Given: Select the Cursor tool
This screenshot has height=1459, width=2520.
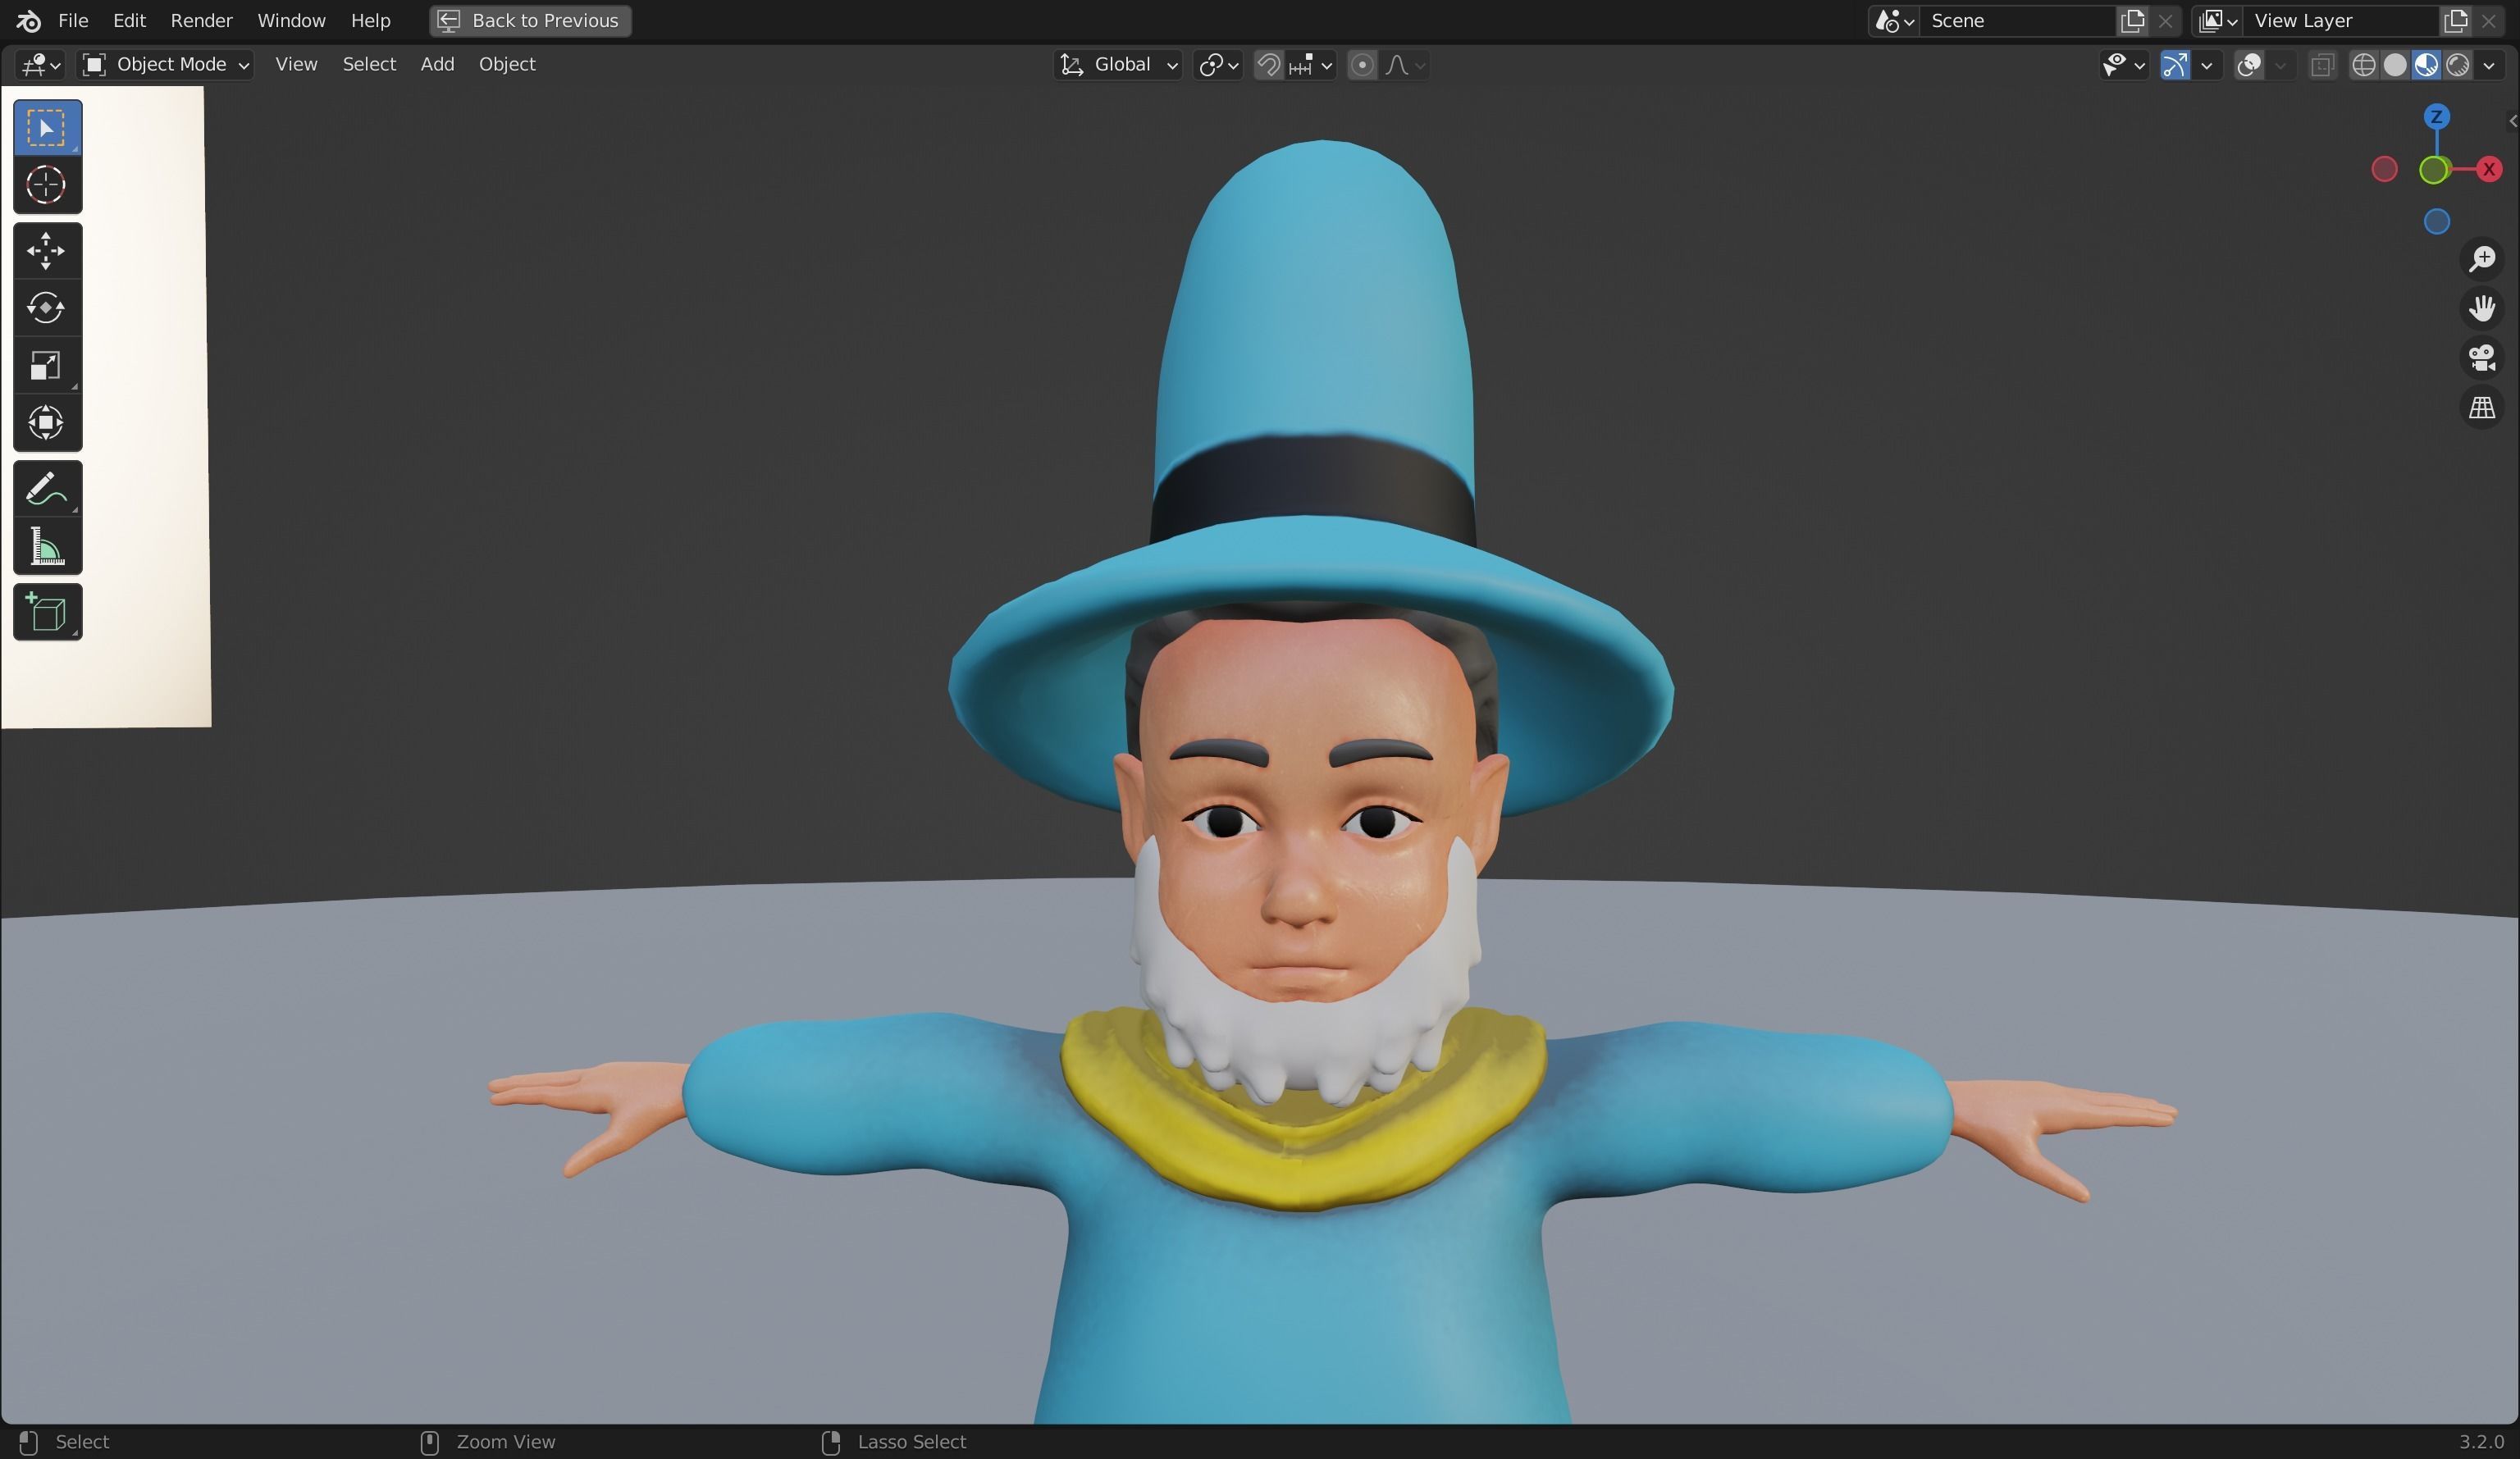Looking at the screenshot, I should pos(46,185).
